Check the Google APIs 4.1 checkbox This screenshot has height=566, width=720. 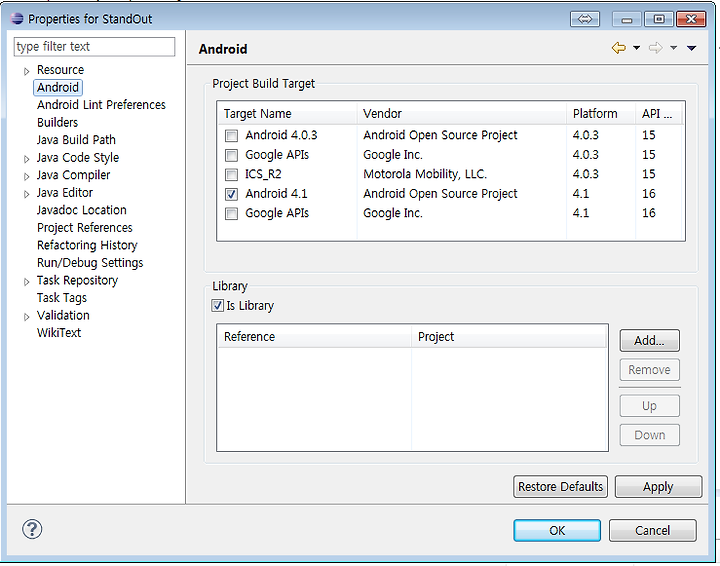point(231,213)
